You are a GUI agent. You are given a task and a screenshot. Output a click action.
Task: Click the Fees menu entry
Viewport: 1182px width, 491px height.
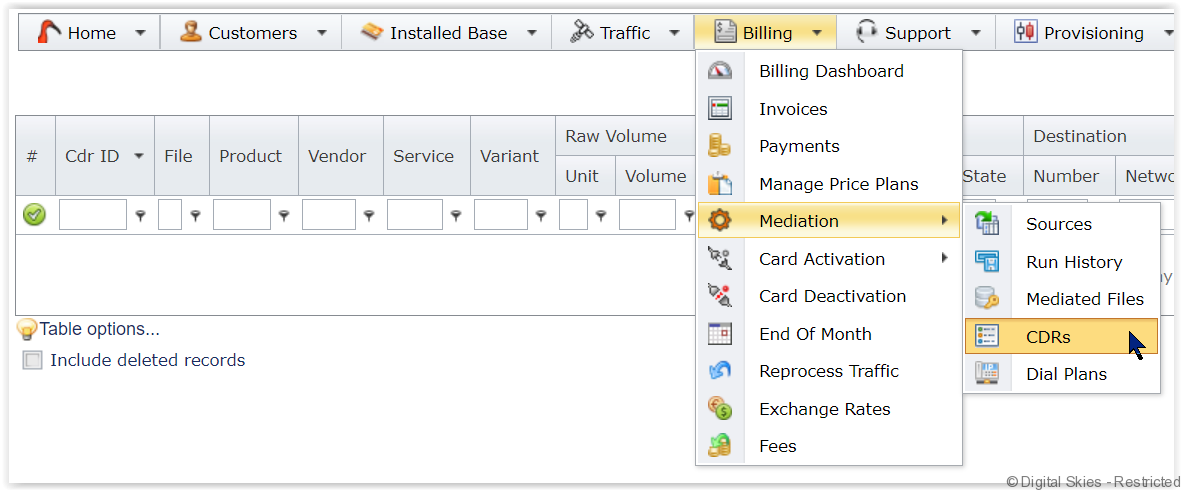pos(777,446)
